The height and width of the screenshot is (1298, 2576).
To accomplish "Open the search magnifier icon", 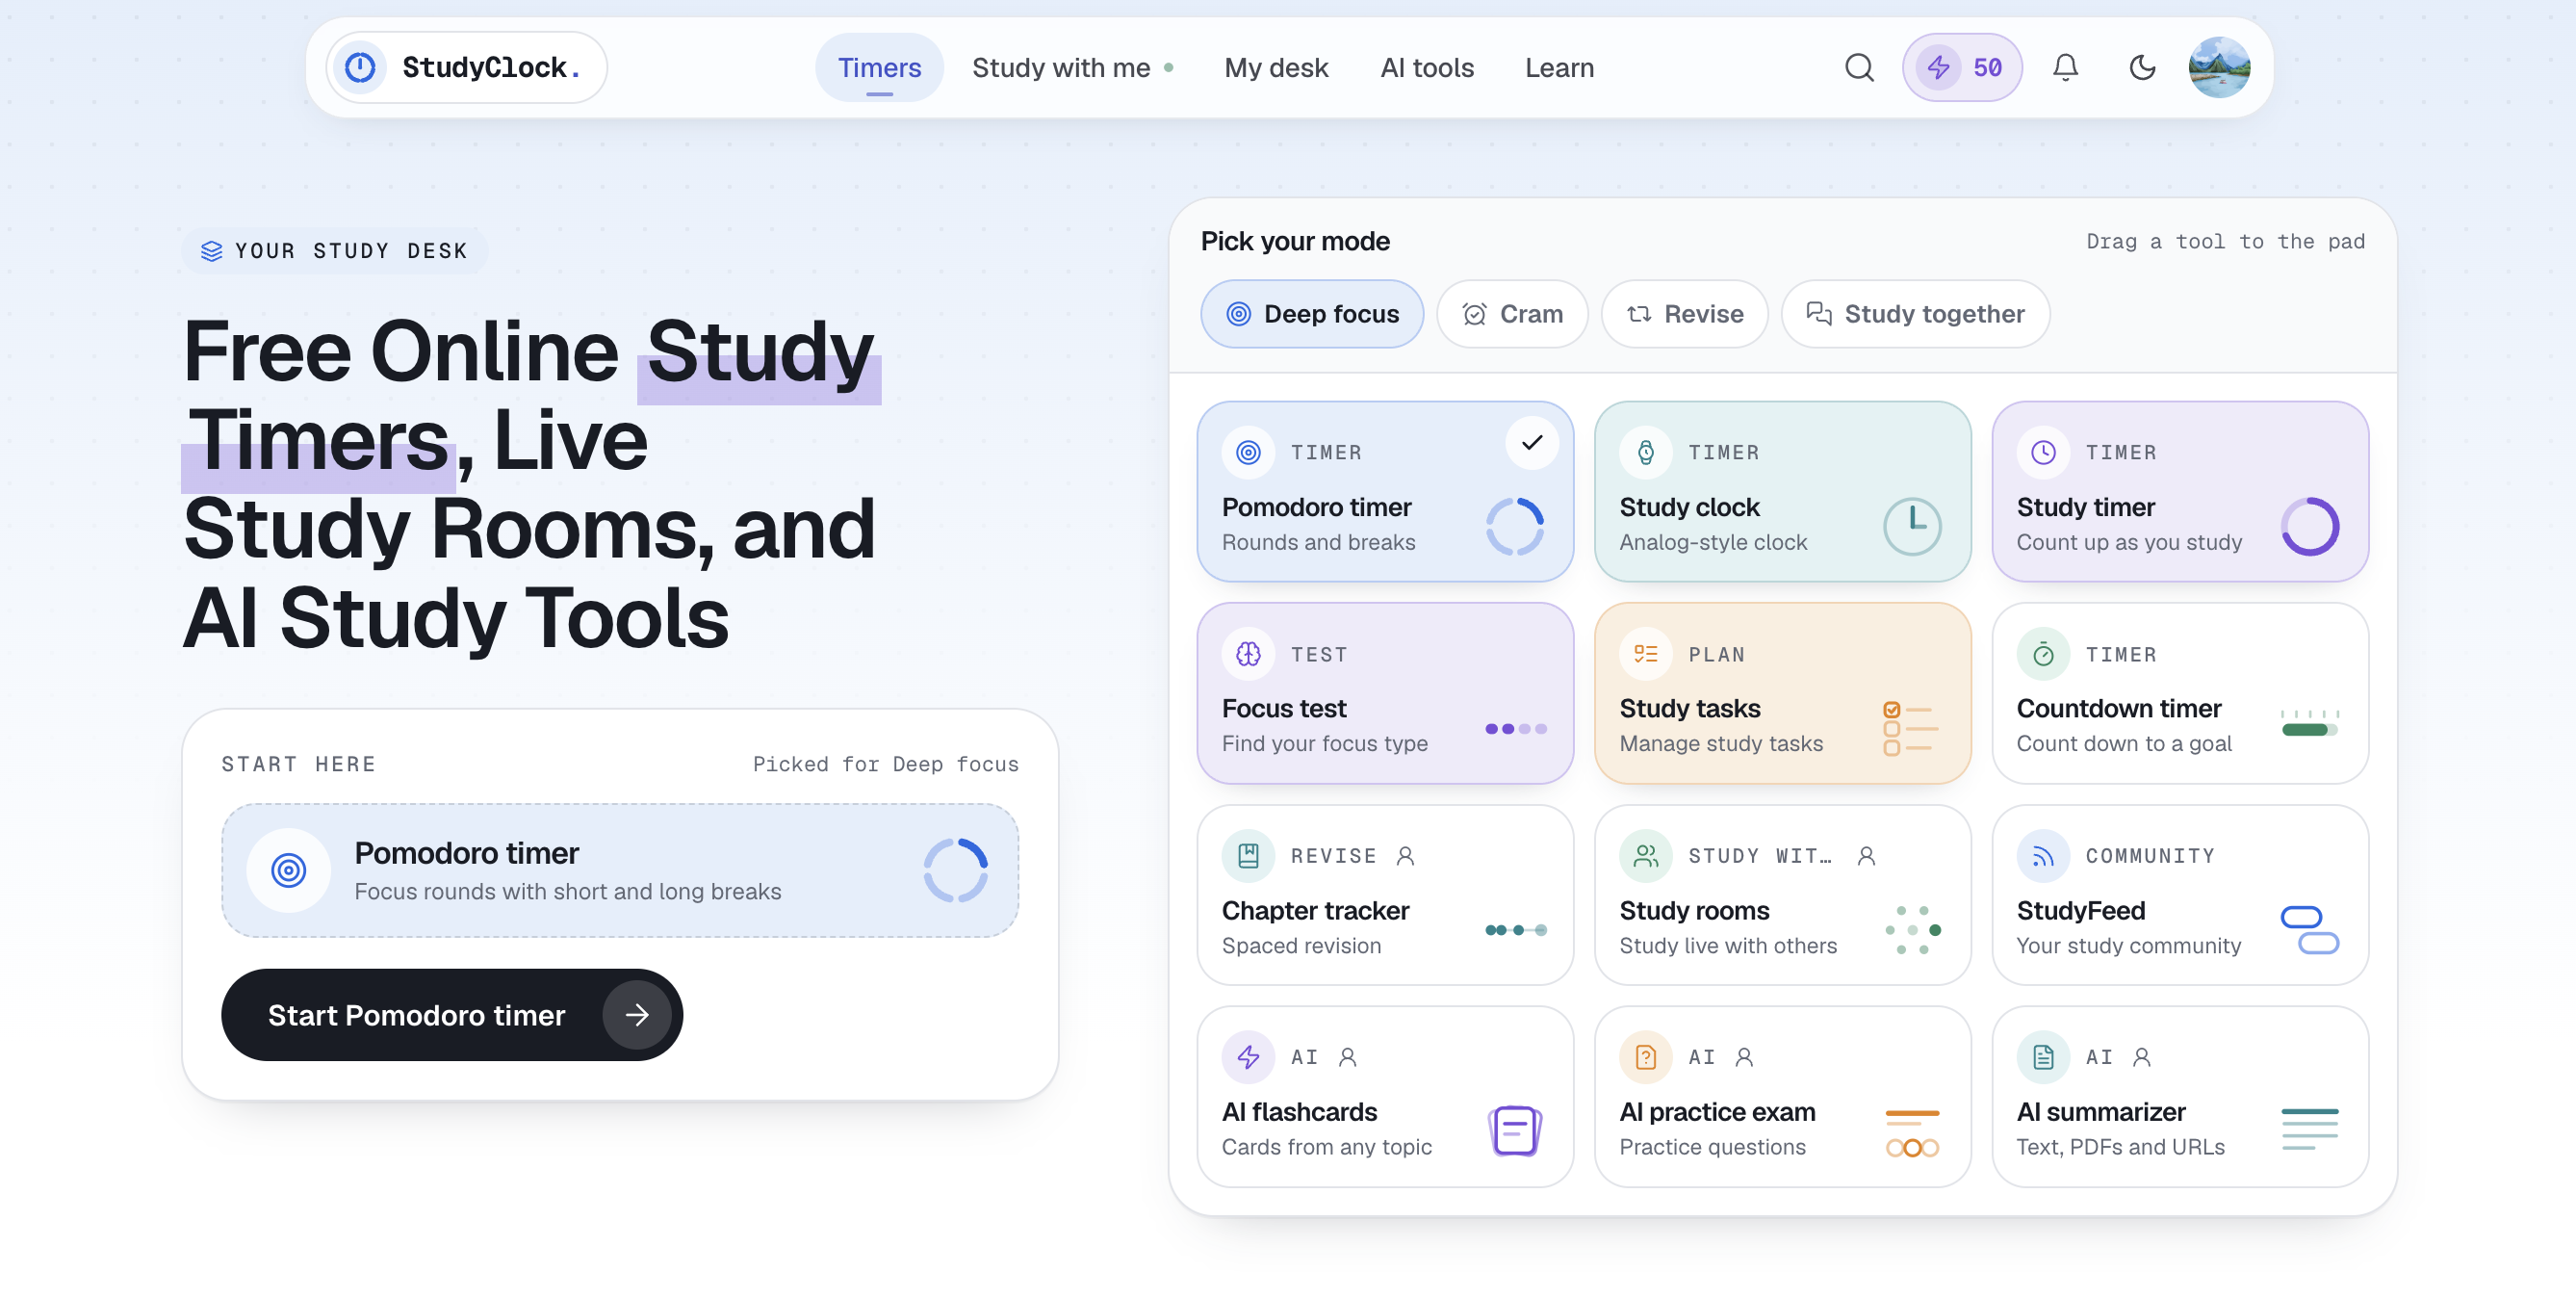I will click(x=1859, y=68).
